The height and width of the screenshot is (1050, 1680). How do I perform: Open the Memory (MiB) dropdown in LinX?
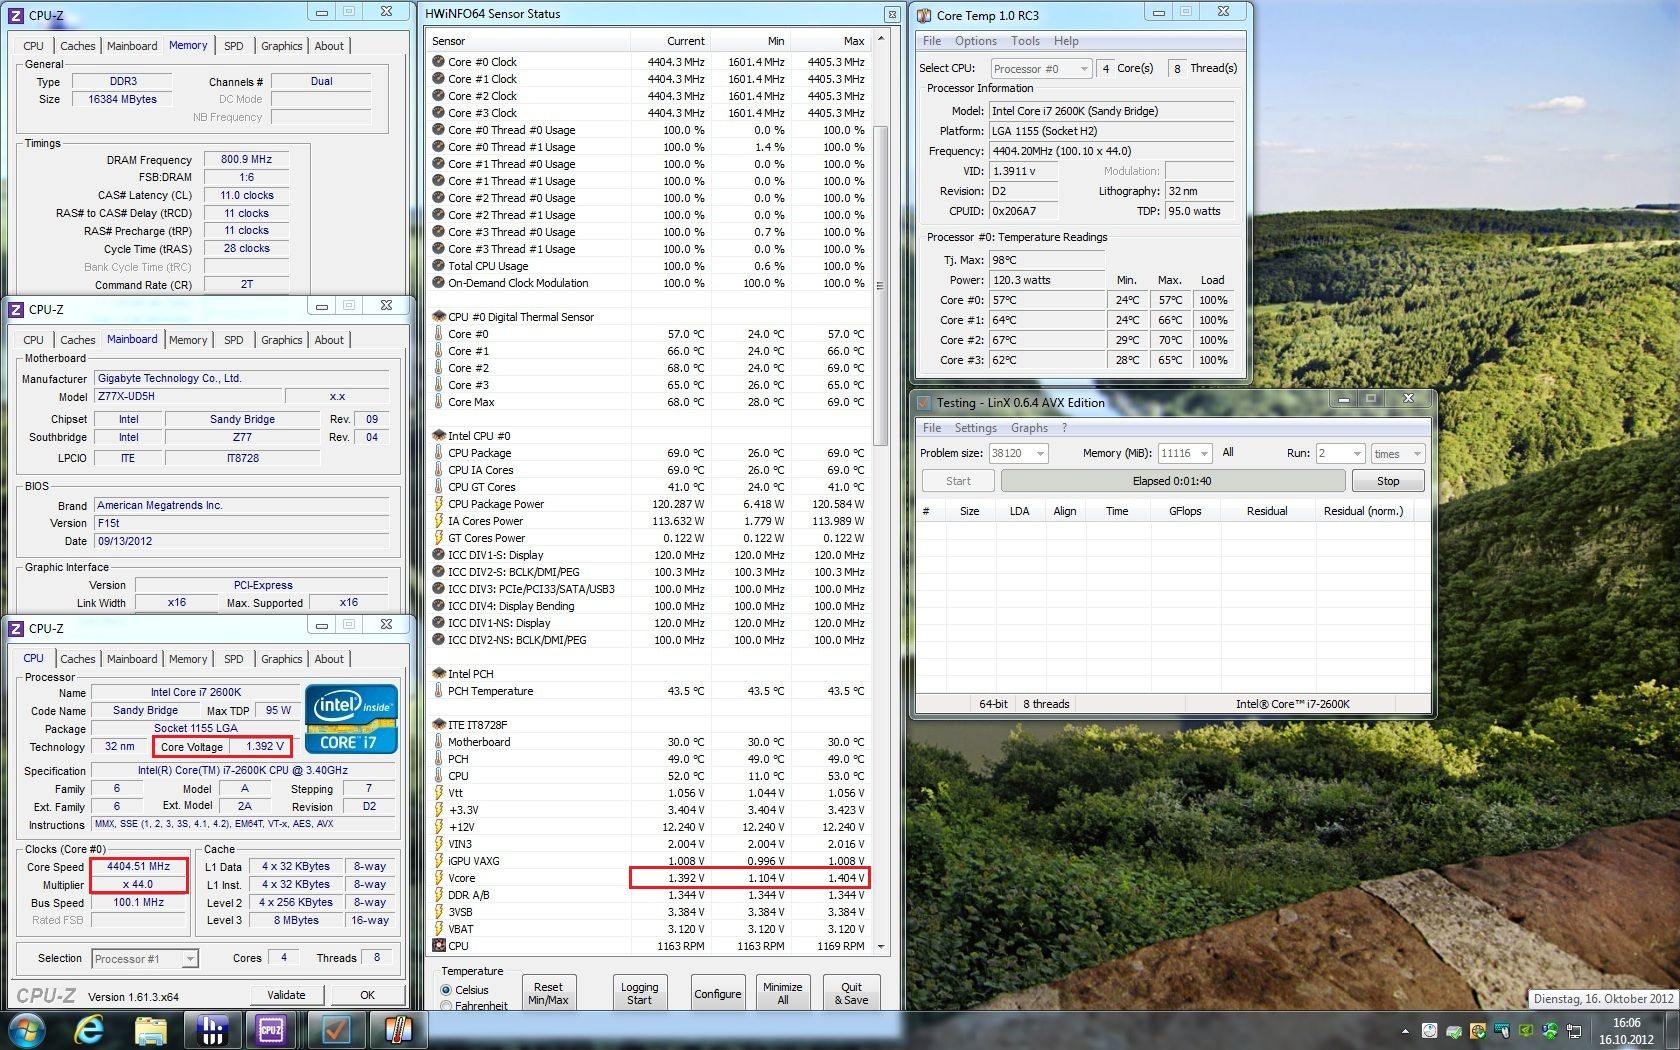pyautogui.click(x=1185, y=454)
